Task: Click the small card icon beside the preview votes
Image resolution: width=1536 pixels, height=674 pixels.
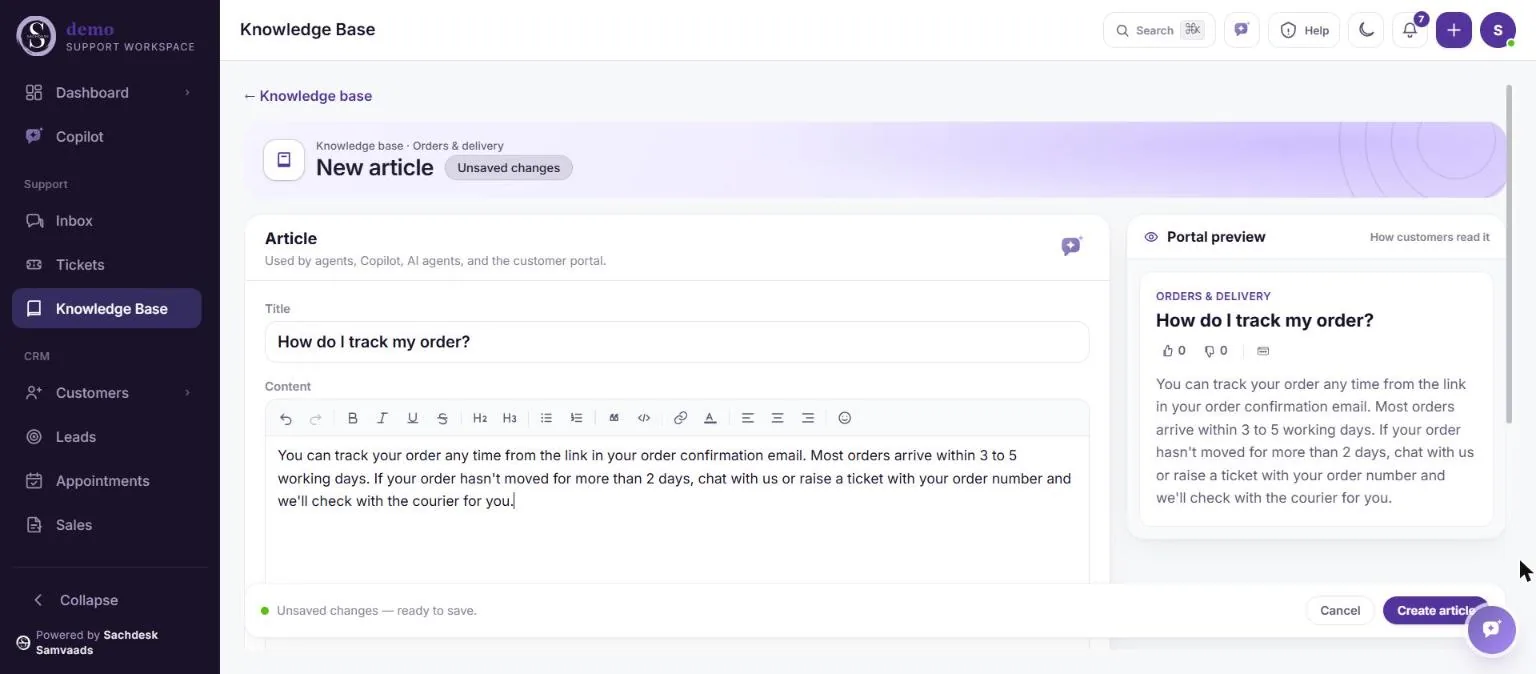Action: click(1263, 351)
